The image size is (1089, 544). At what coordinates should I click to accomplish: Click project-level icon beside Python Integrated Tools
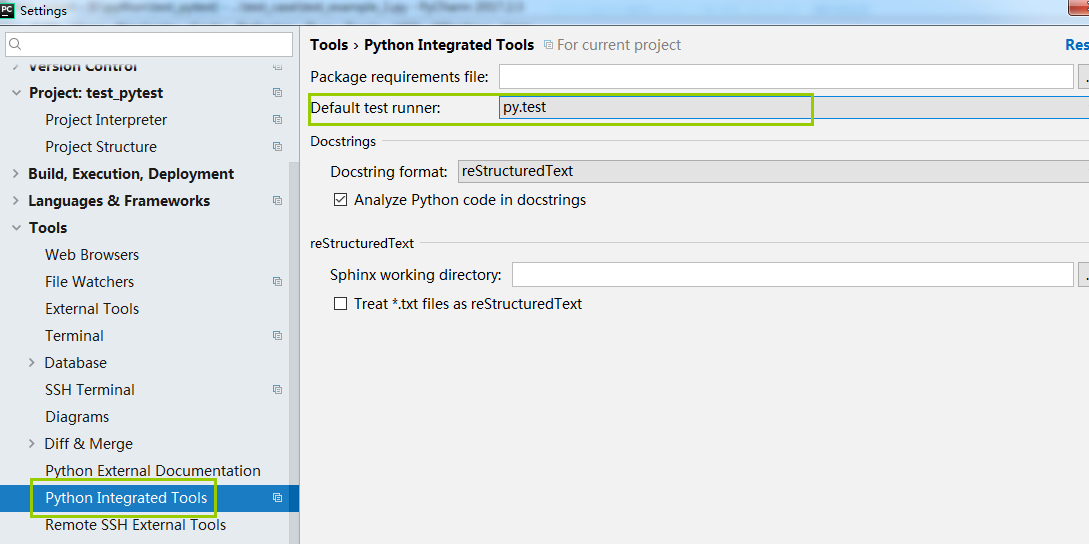277,498
